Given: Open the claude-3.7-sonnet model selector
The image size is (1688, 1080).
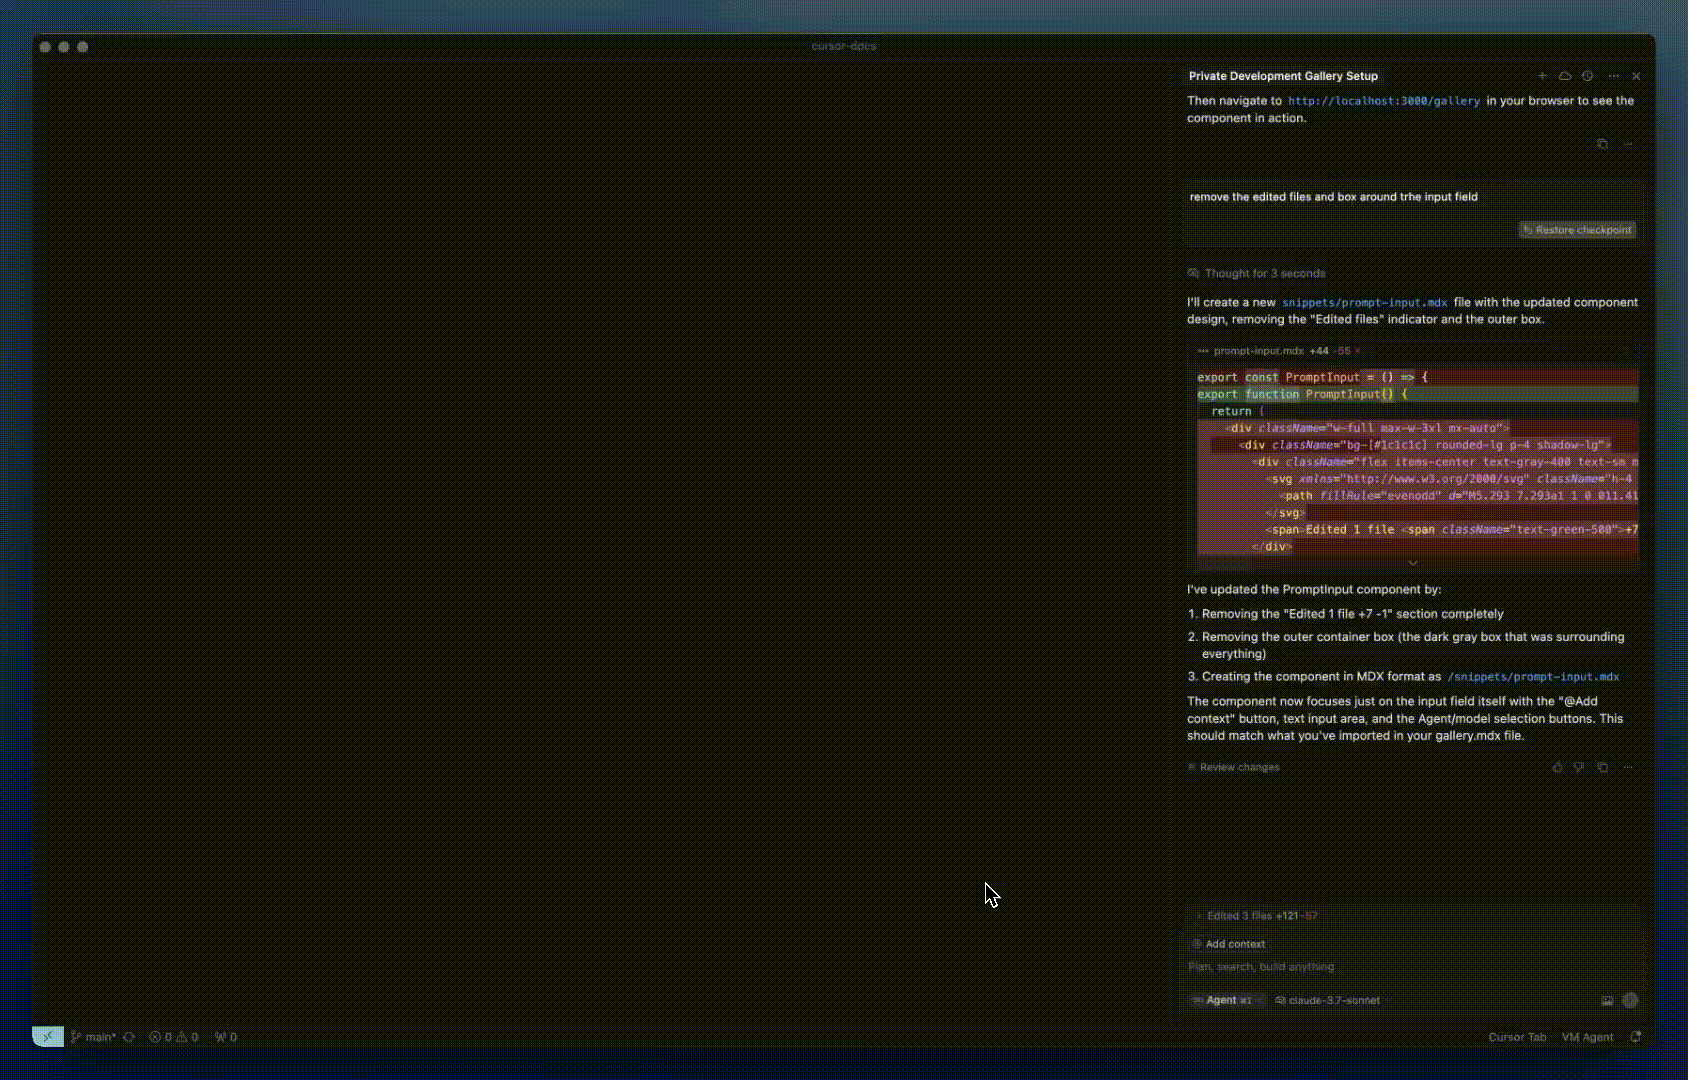Looking at the screenshot, I should tap(1328, 1000).
